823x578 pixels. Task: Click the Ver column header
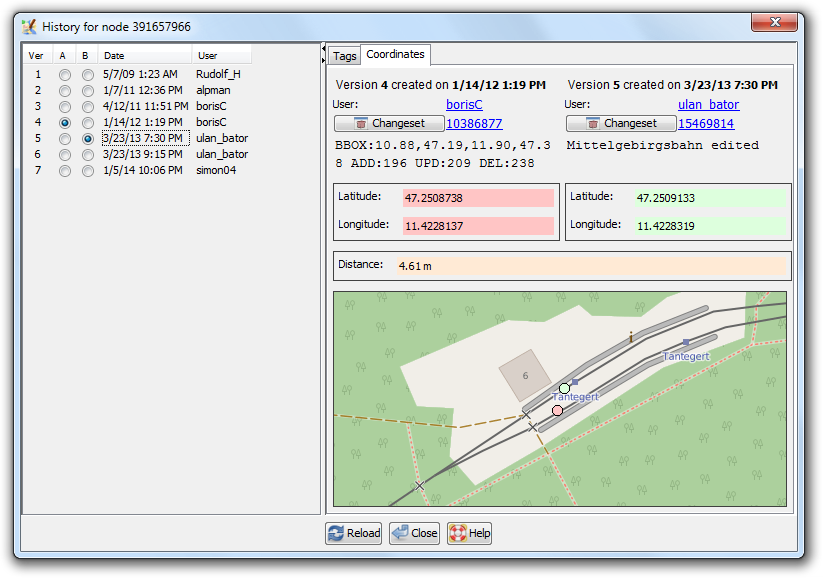click(37, 56)
